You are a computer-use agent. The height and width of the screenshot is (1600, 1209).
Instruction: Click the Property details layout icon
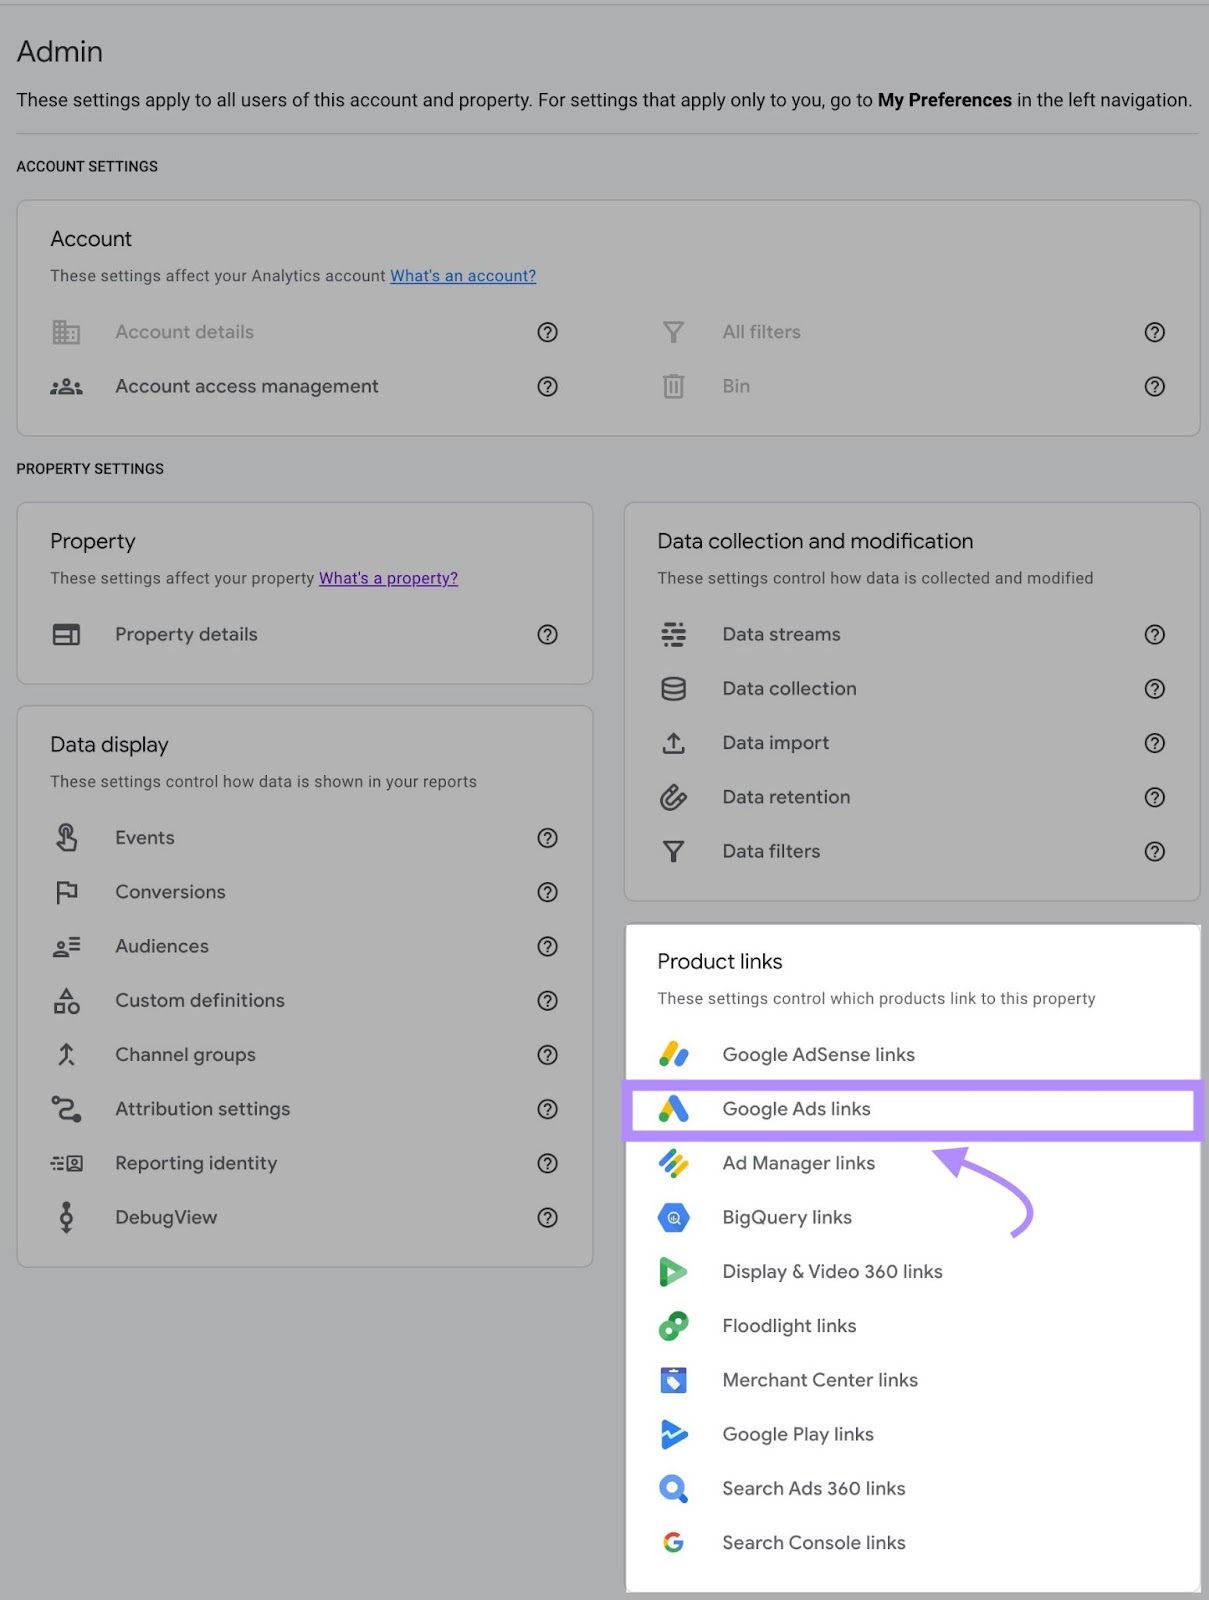66,634
